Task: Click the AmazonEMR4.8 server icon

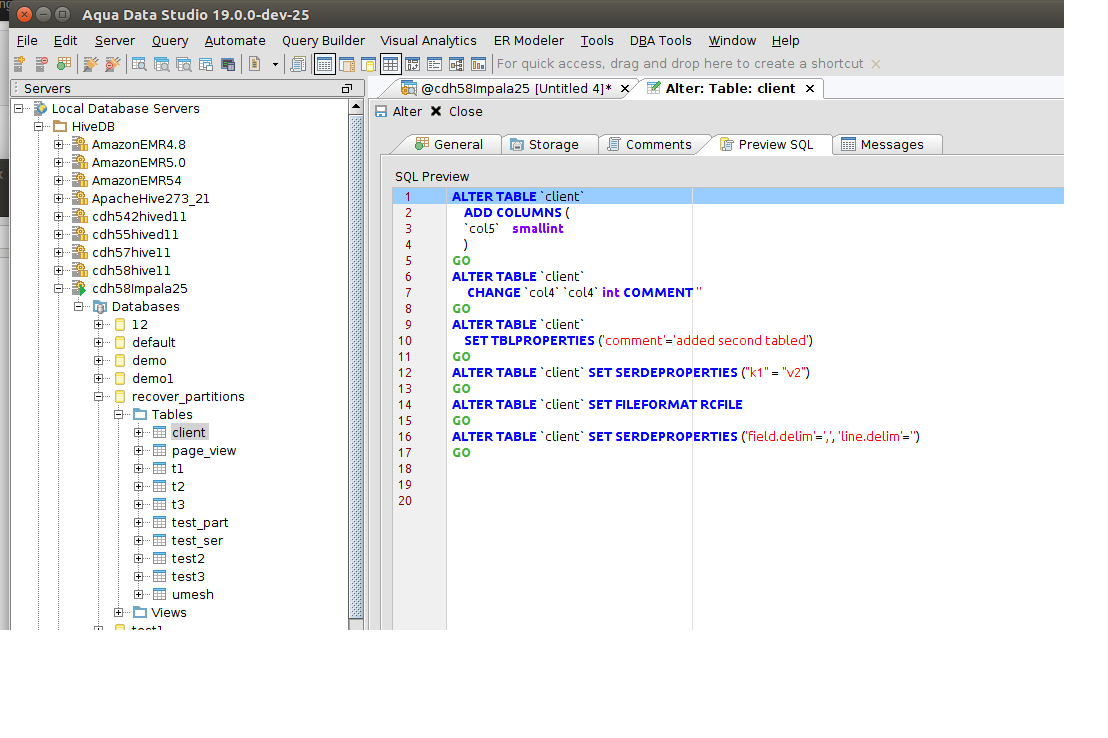Action: (80, 144)
